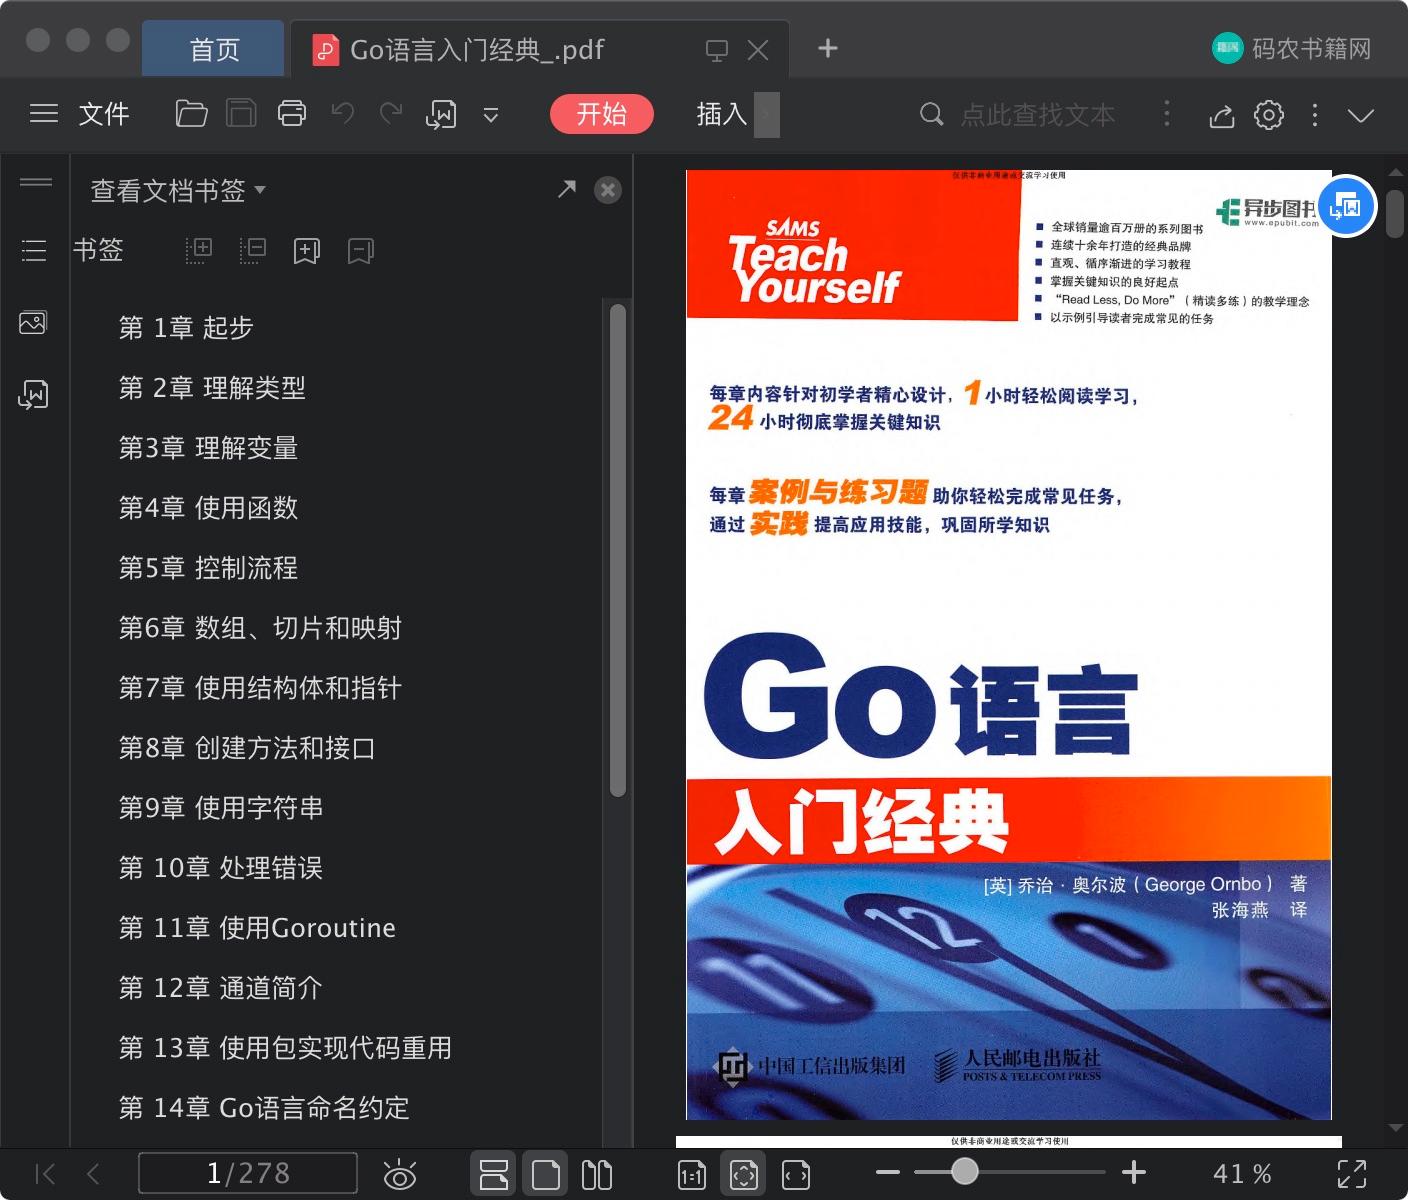Click the share export icon
This screenshot has width=1408, height=1200.
1221,115
